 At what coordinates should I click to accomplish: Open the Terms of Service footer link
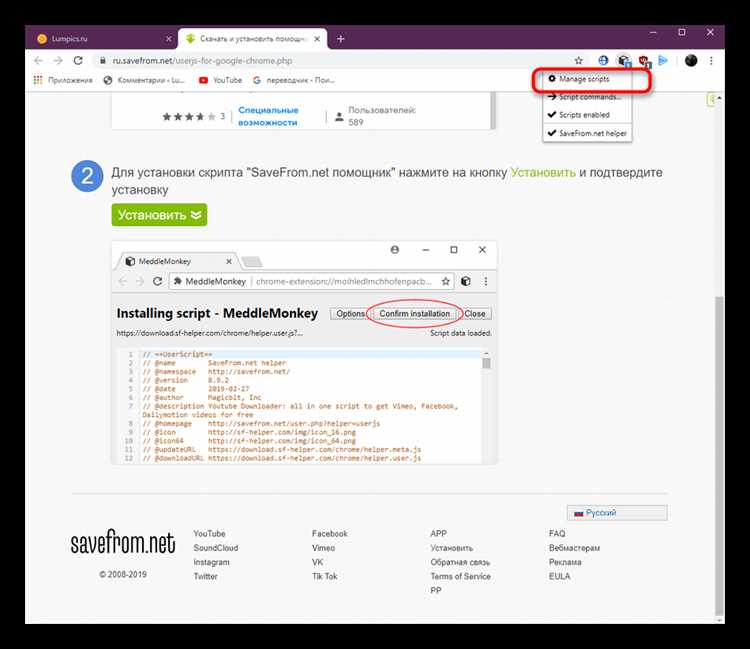pyautogui.click(x=460, y=576)
